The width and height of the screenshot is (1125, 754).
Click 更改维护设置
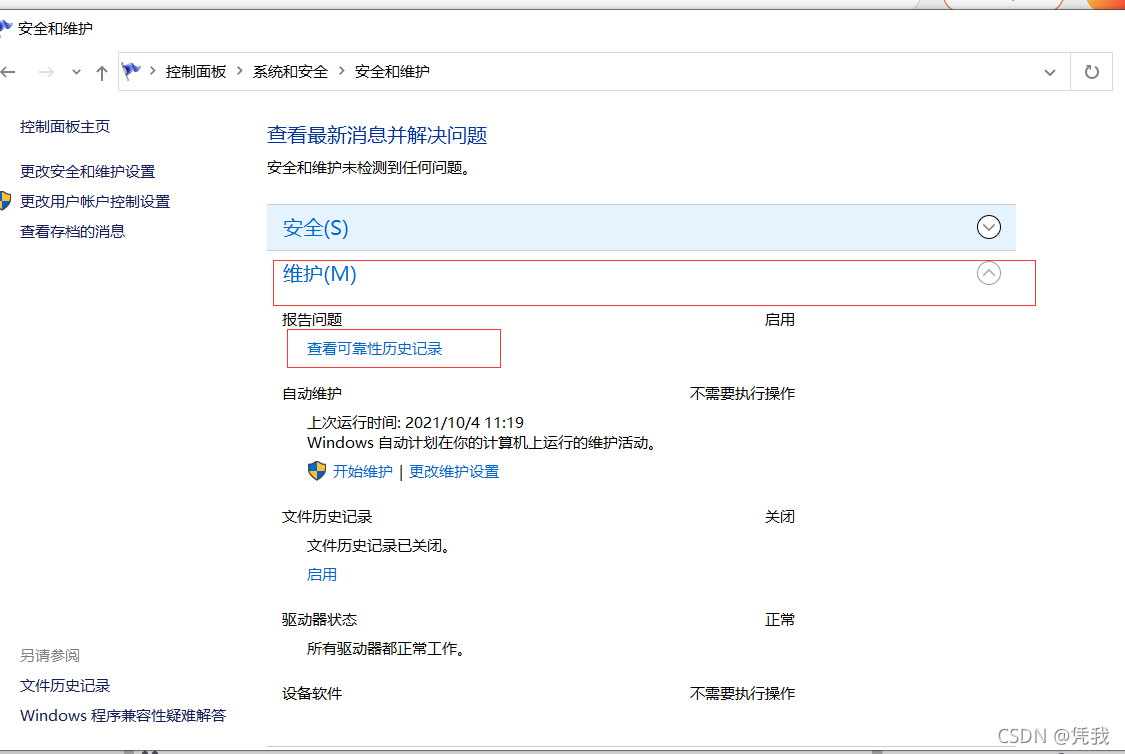coord(454,470)
